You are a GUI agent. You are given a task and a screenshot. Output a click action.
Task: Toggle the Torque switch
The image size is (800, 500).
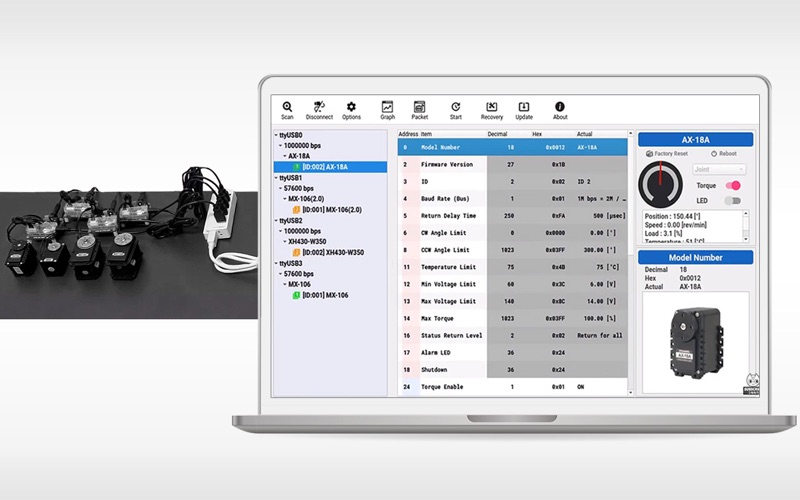coord(733,185)
